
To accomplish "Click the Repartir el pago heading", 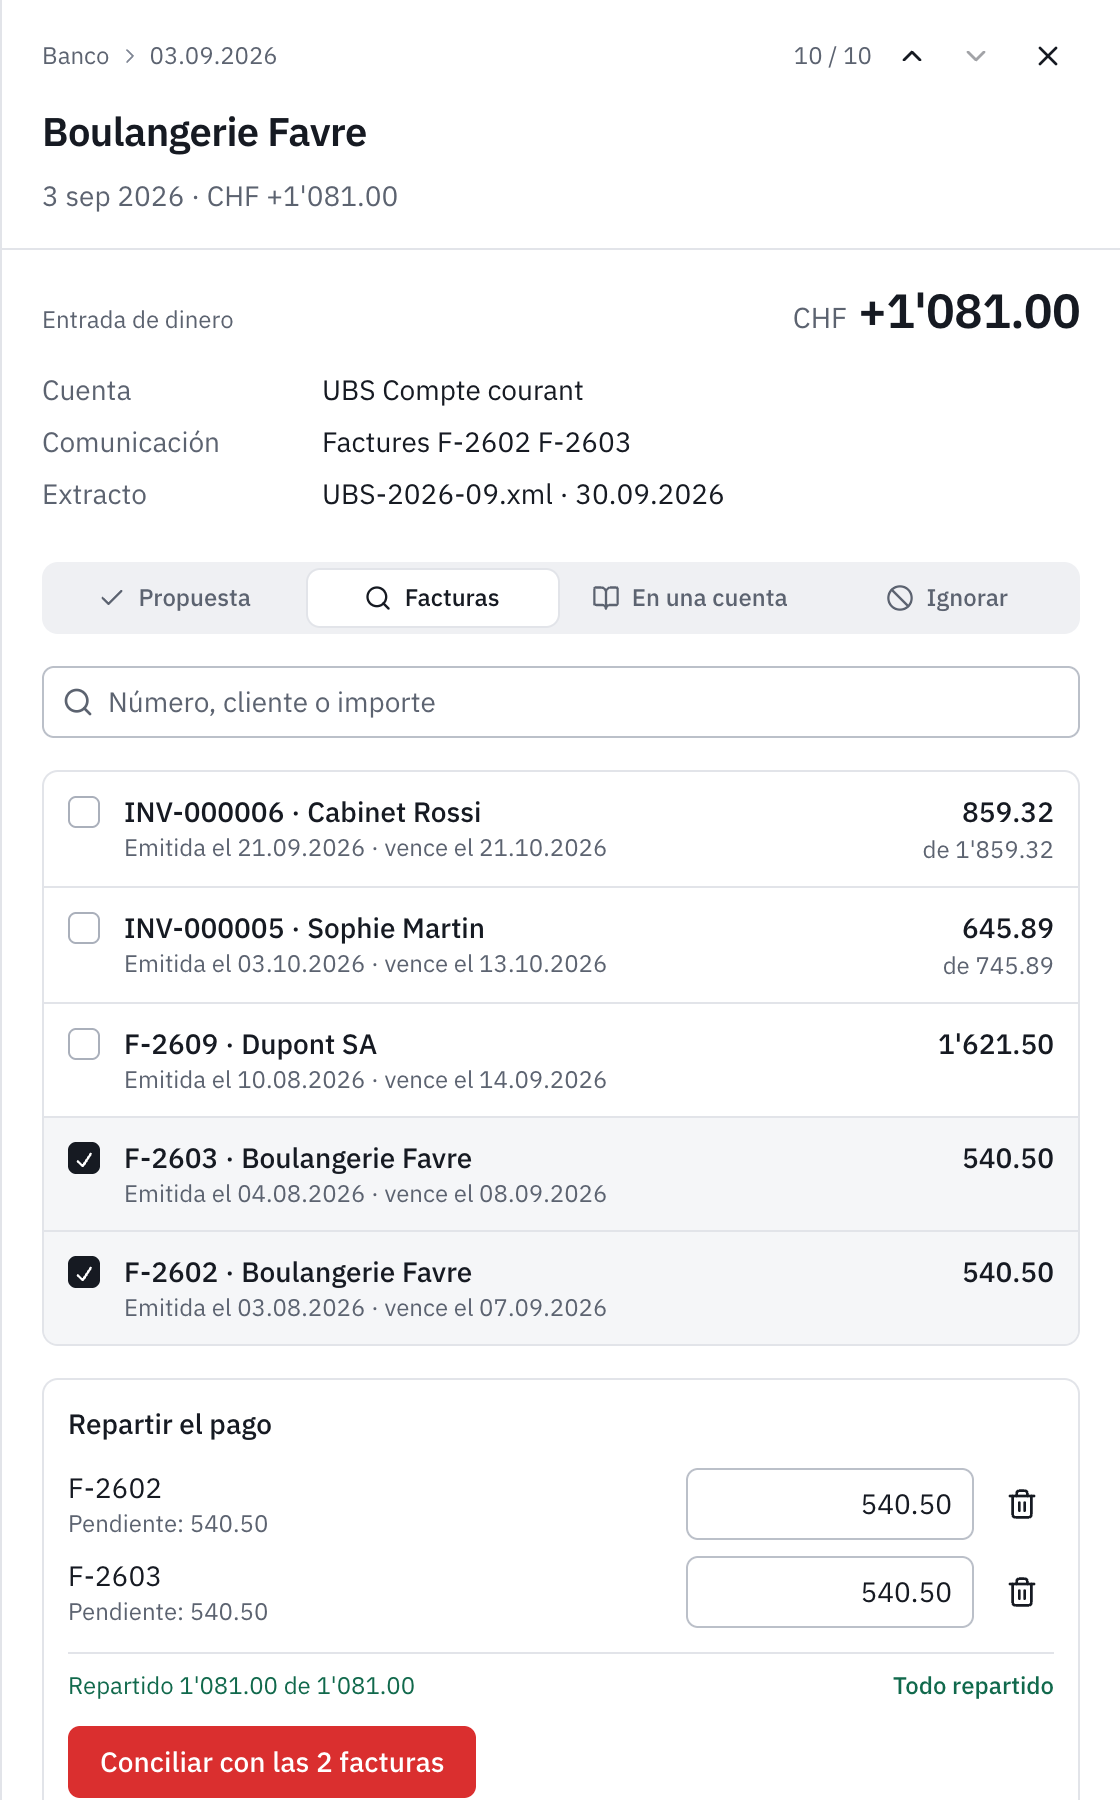I will [170, 1424].
